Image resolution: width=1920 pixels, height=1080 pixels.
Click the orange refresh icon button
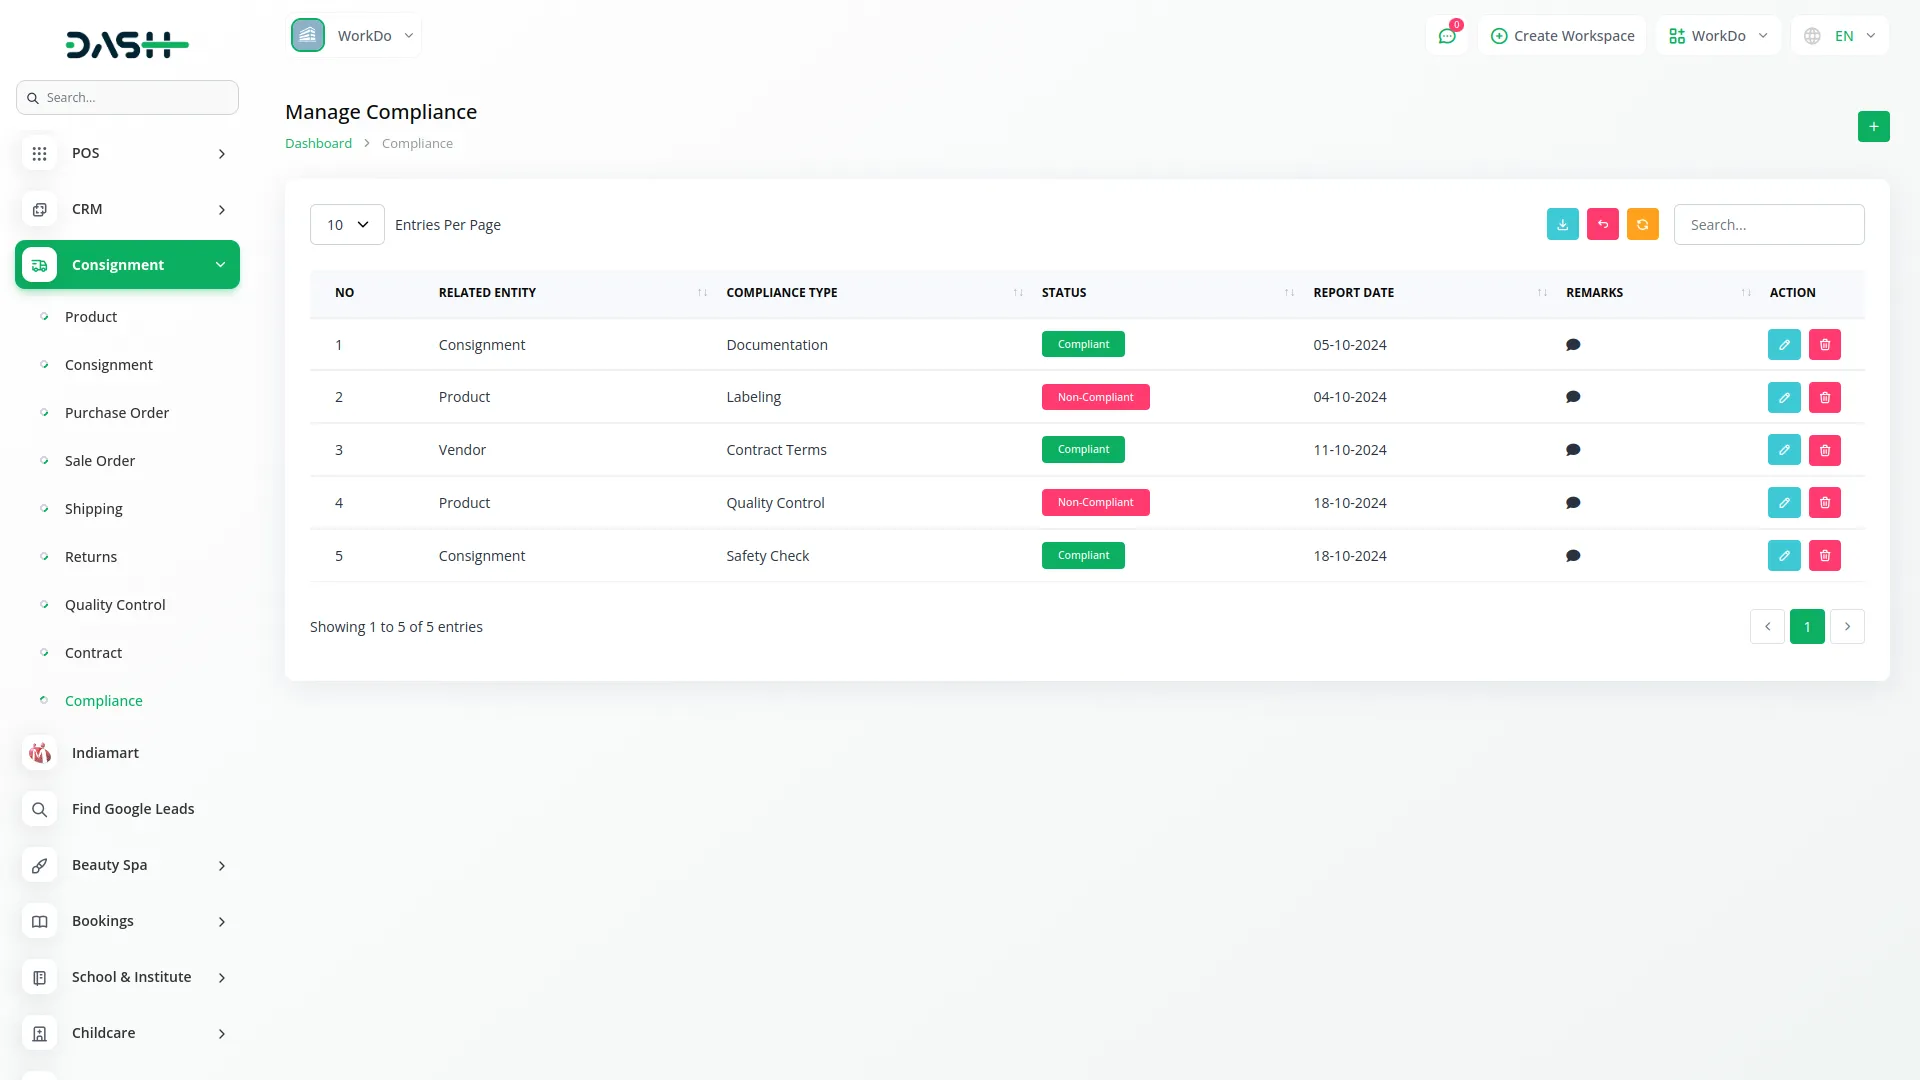click(1642, 224)
